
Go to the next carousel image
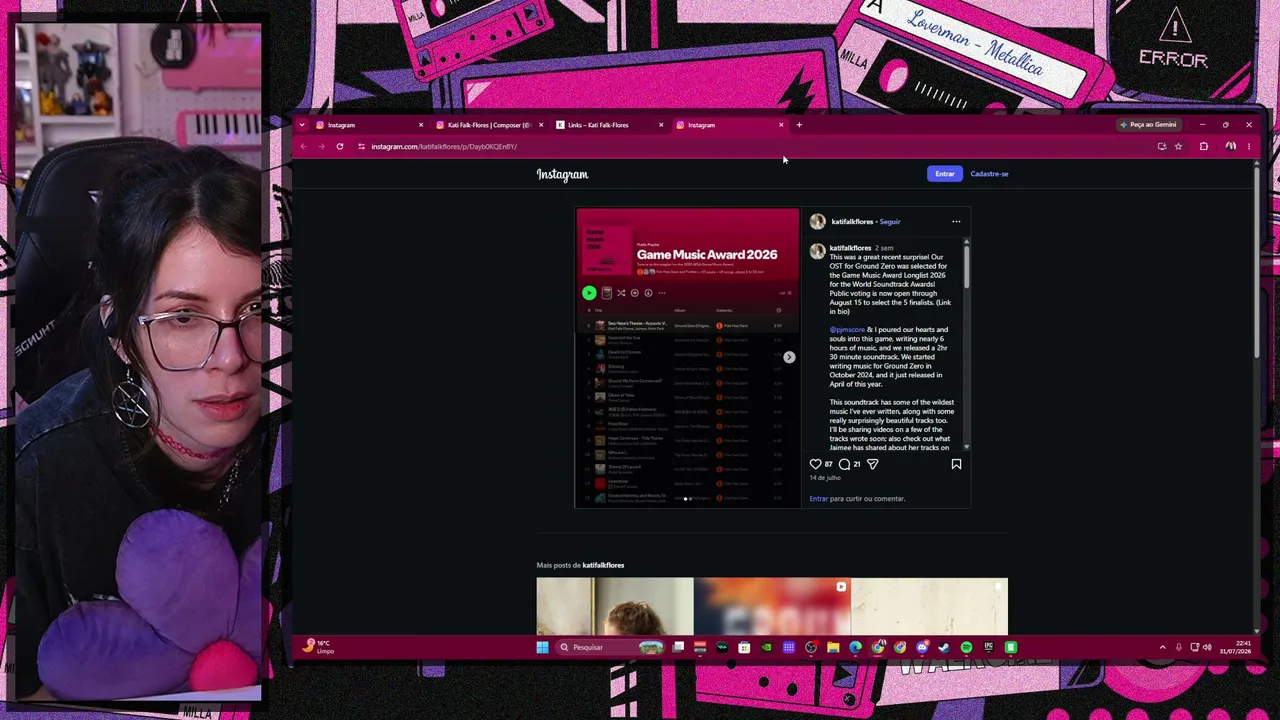(x=789, y=357)
